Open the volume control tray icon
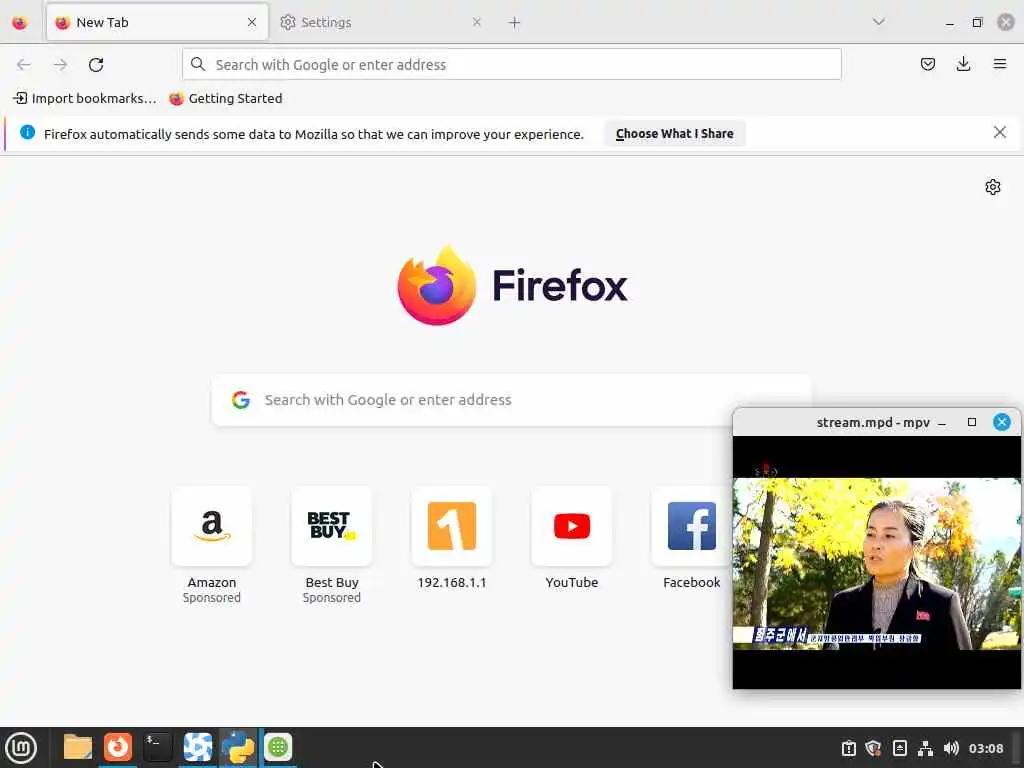 point(951,748)
